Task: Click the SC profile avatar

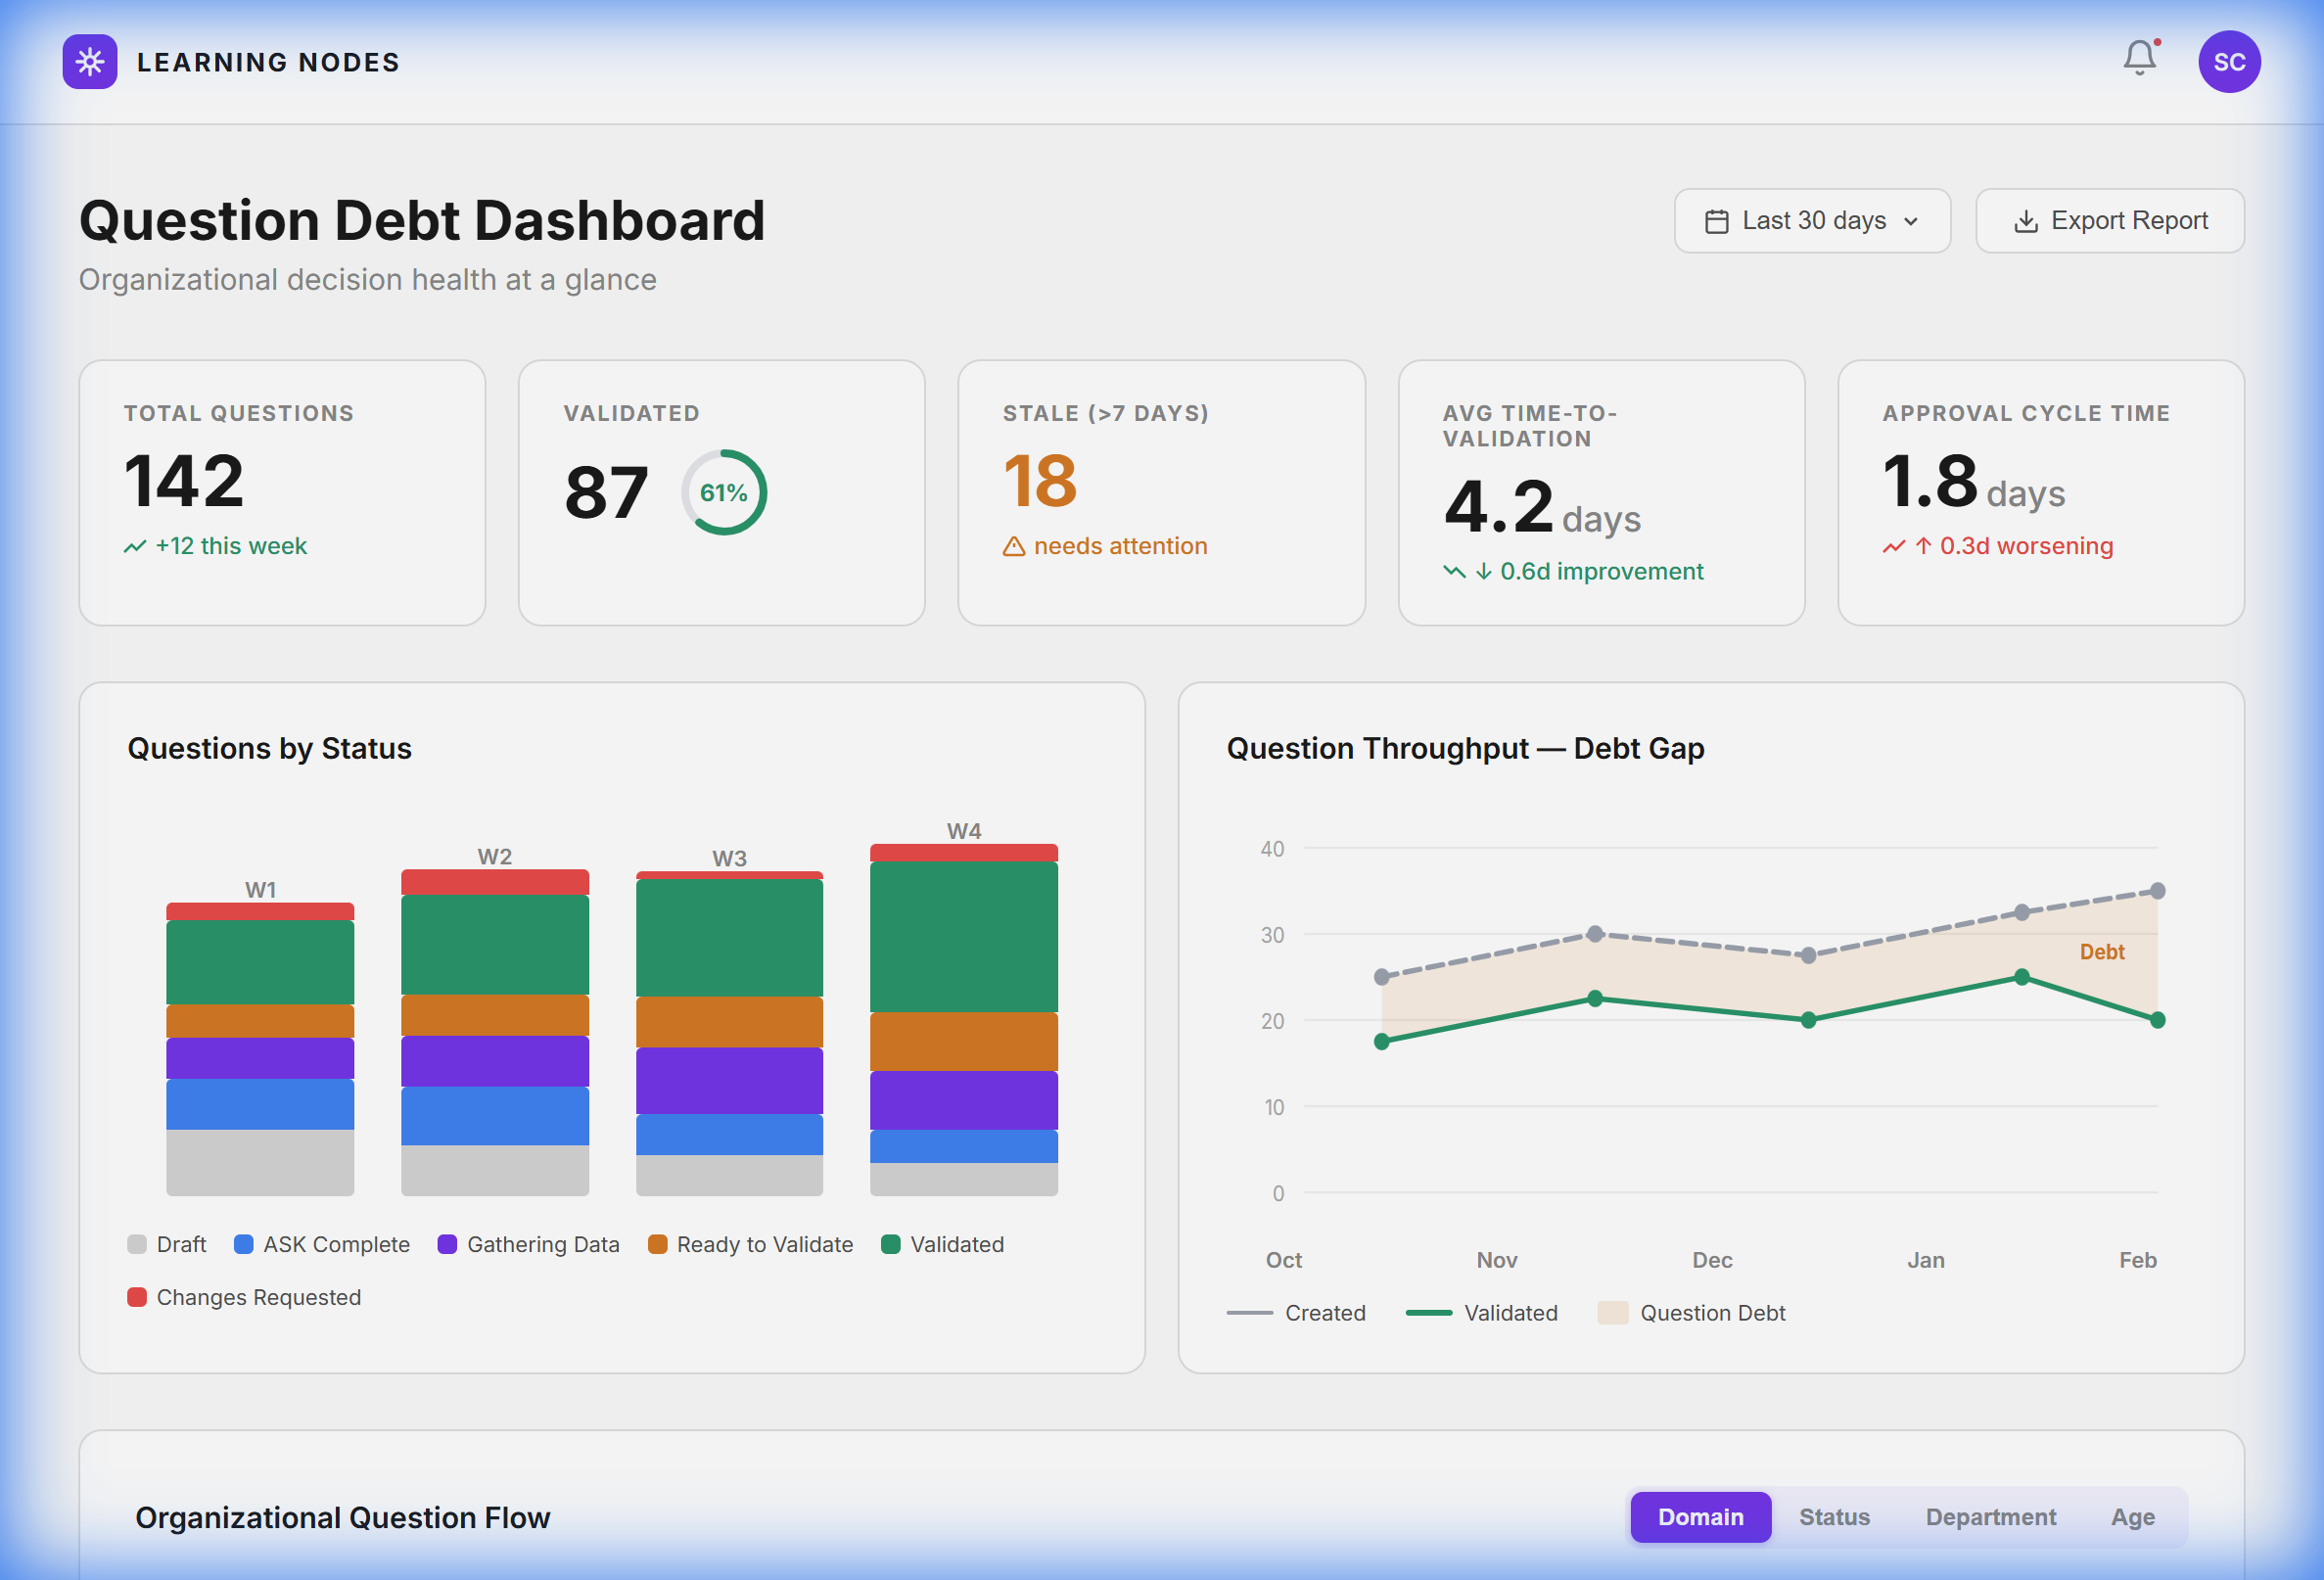Action: [x=2231, y=61]
